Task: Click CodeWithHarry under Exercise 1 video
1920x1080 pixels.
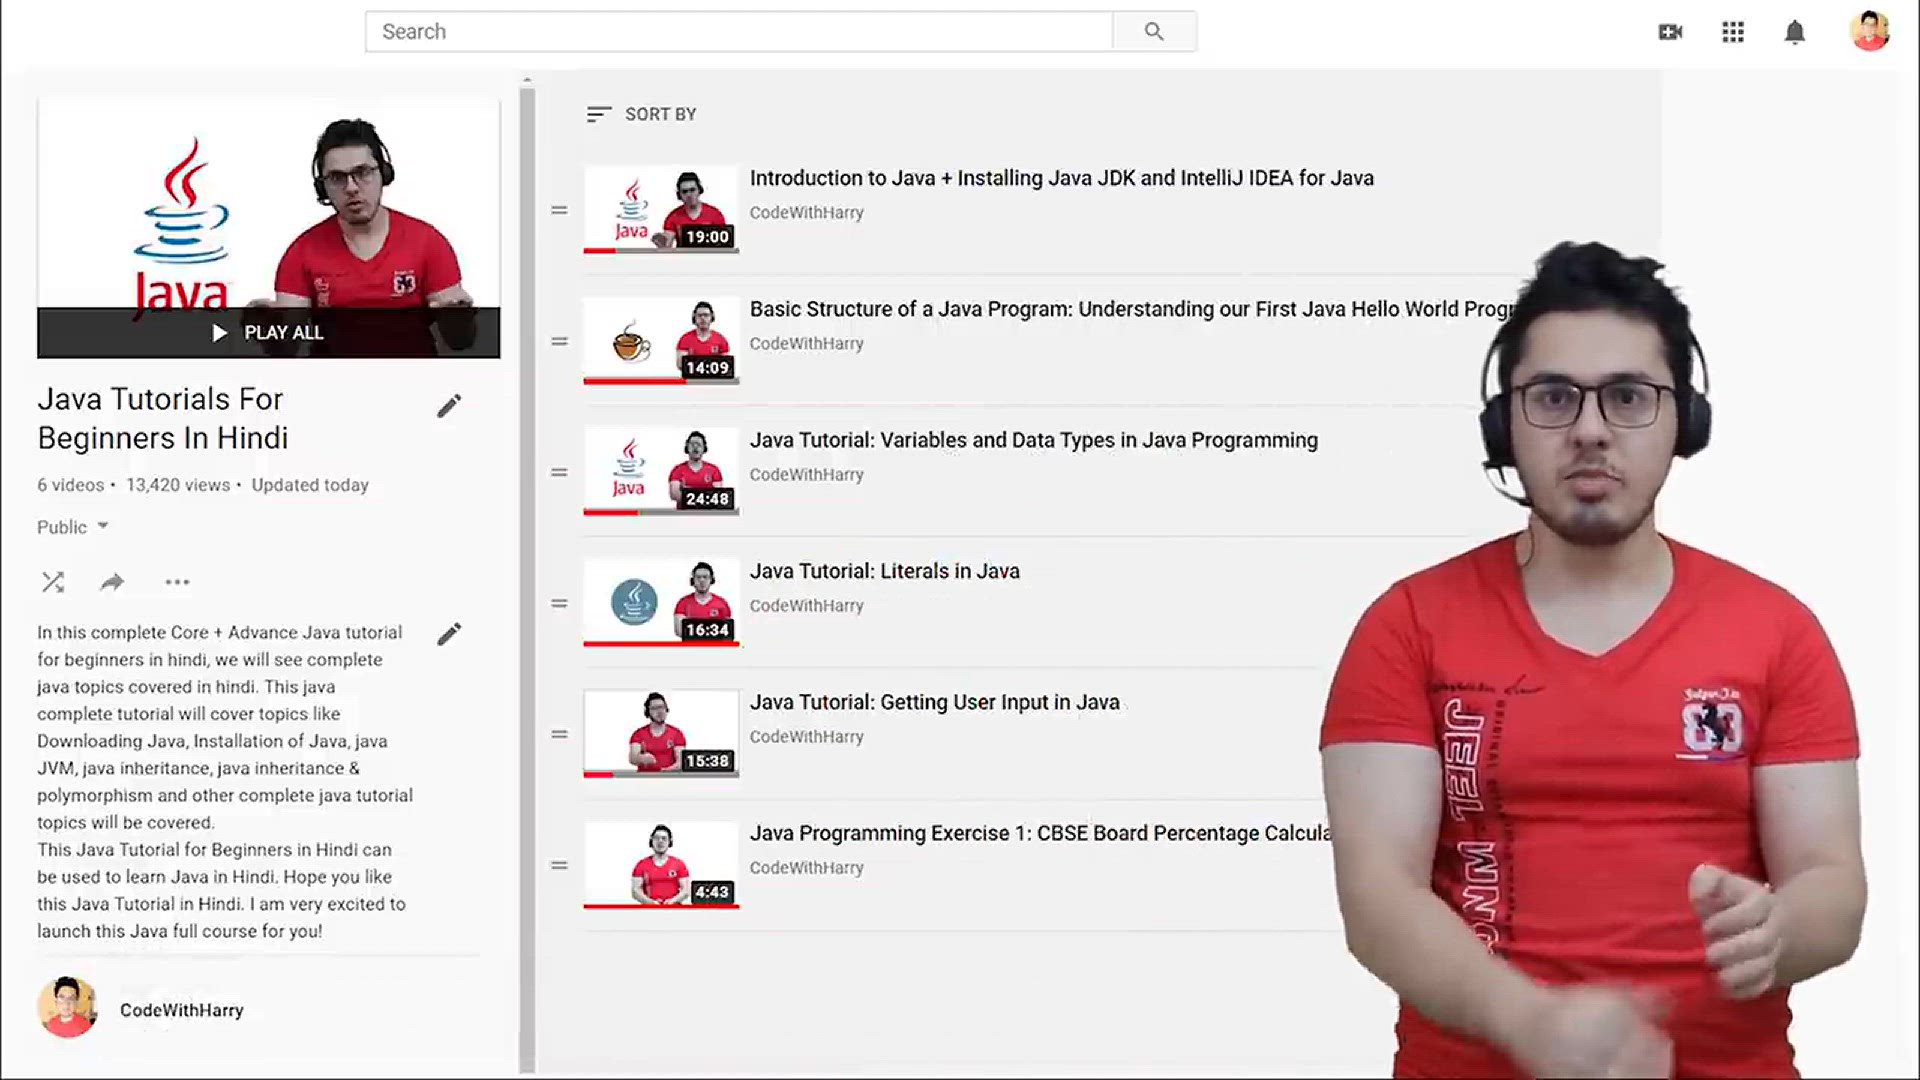Action: [x=807, y=867]
